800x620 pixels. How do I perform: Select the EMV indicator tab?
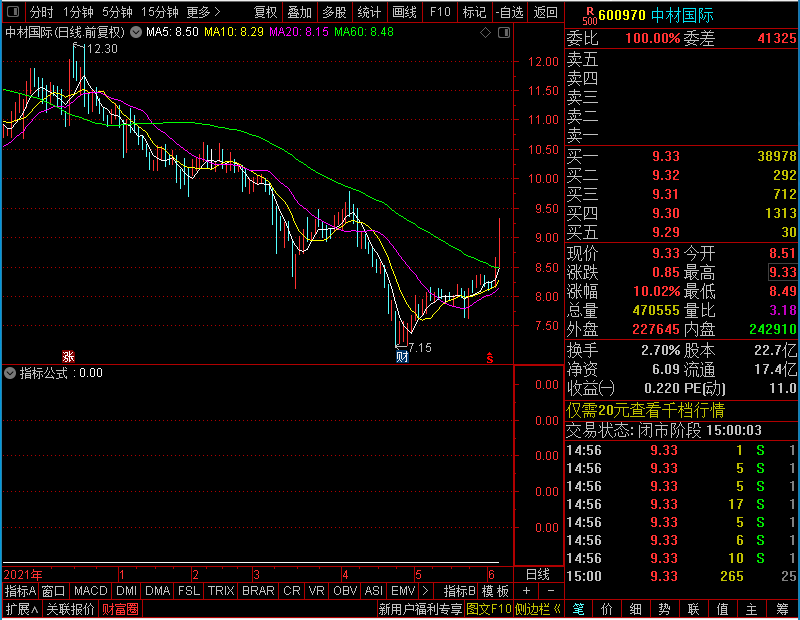403,591
